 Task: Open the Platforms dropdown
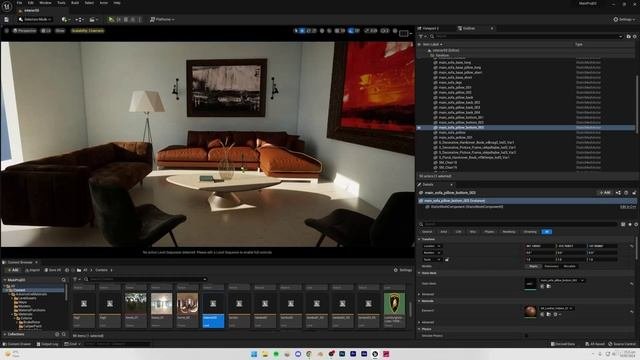162,19
